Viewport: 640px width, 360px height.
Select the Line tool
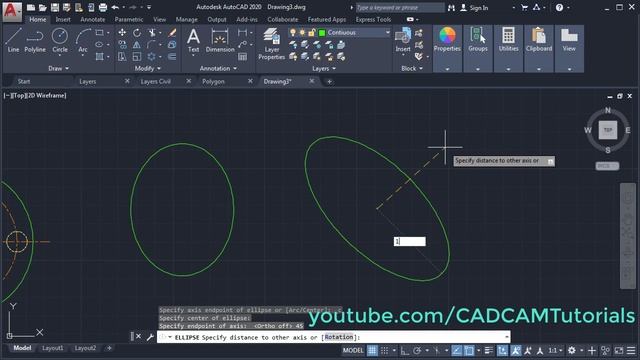coord(13,40)
